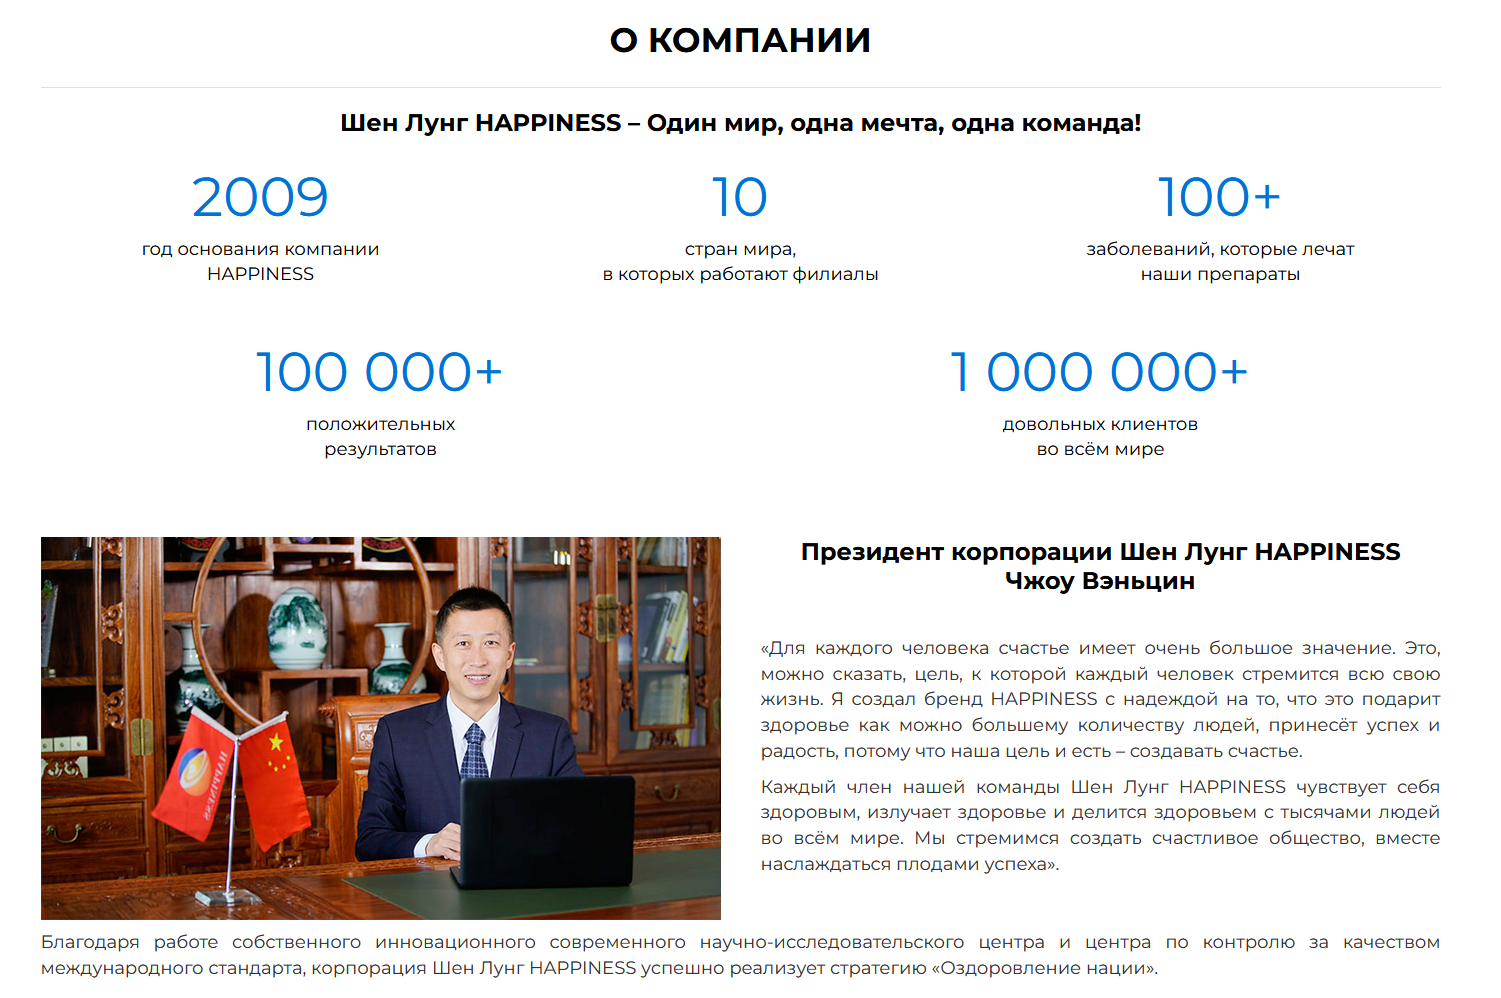Click the "2009" founding year figure
This screenshot has width=1501, height=998.
260,197
